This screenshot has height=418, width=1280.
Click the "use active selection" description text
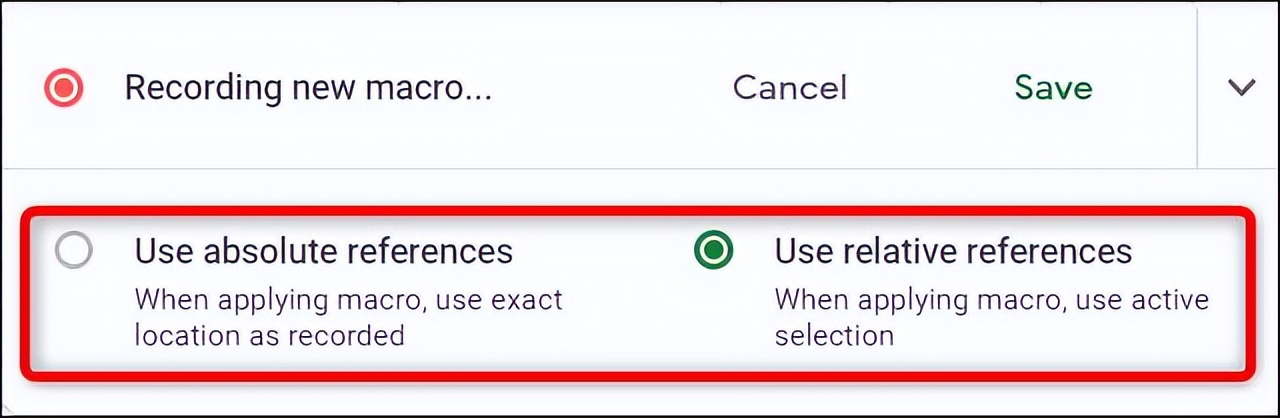coord(992,316)
